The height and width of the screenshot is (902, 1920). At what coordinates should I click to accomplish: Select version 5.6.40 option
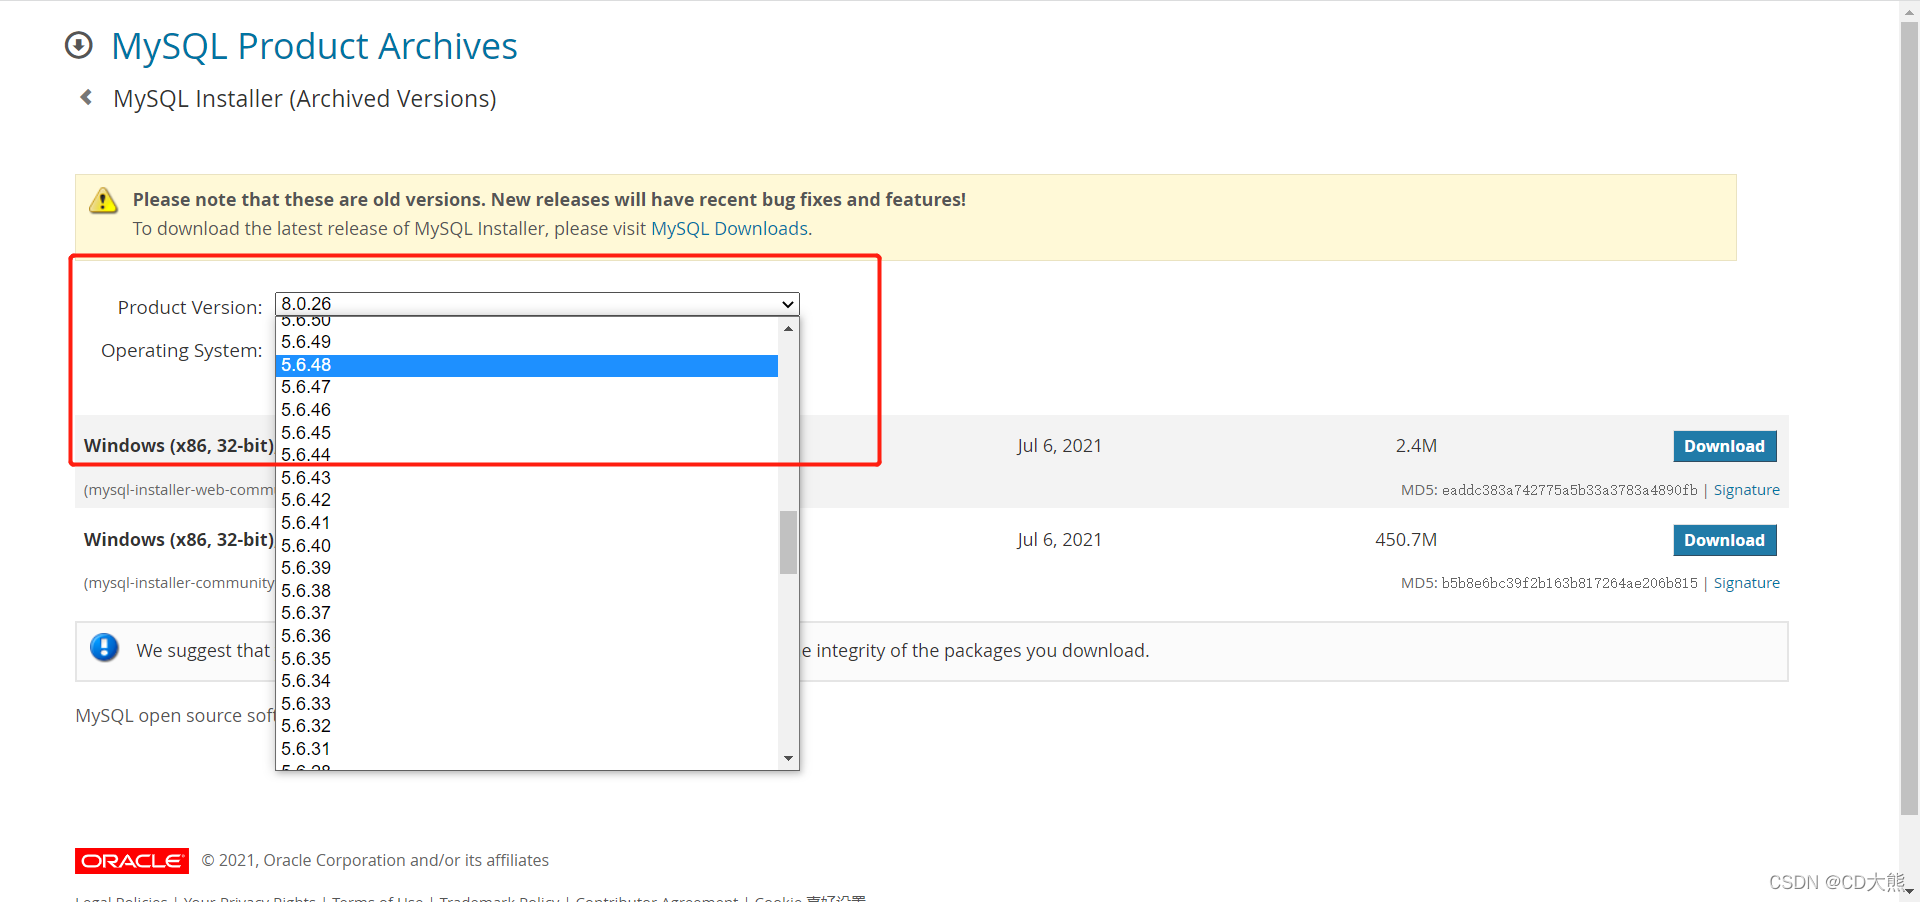pos(527,546)
